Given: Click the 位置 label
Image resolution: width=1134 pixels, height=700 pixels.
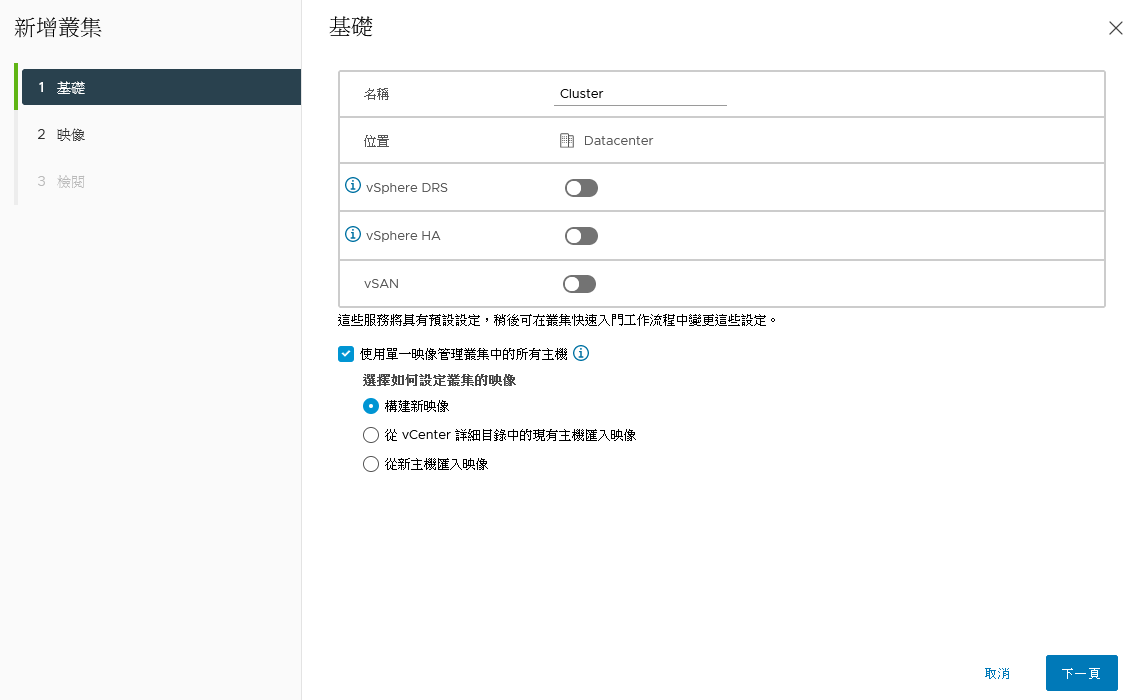Looking at the screenshot, I should click(x=376, y=141).
